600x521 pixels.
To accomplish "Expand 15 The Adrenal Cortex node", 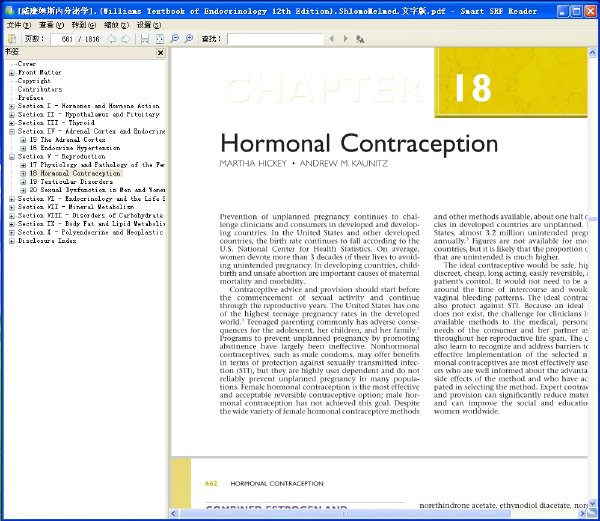I will (x=23, y=140).
